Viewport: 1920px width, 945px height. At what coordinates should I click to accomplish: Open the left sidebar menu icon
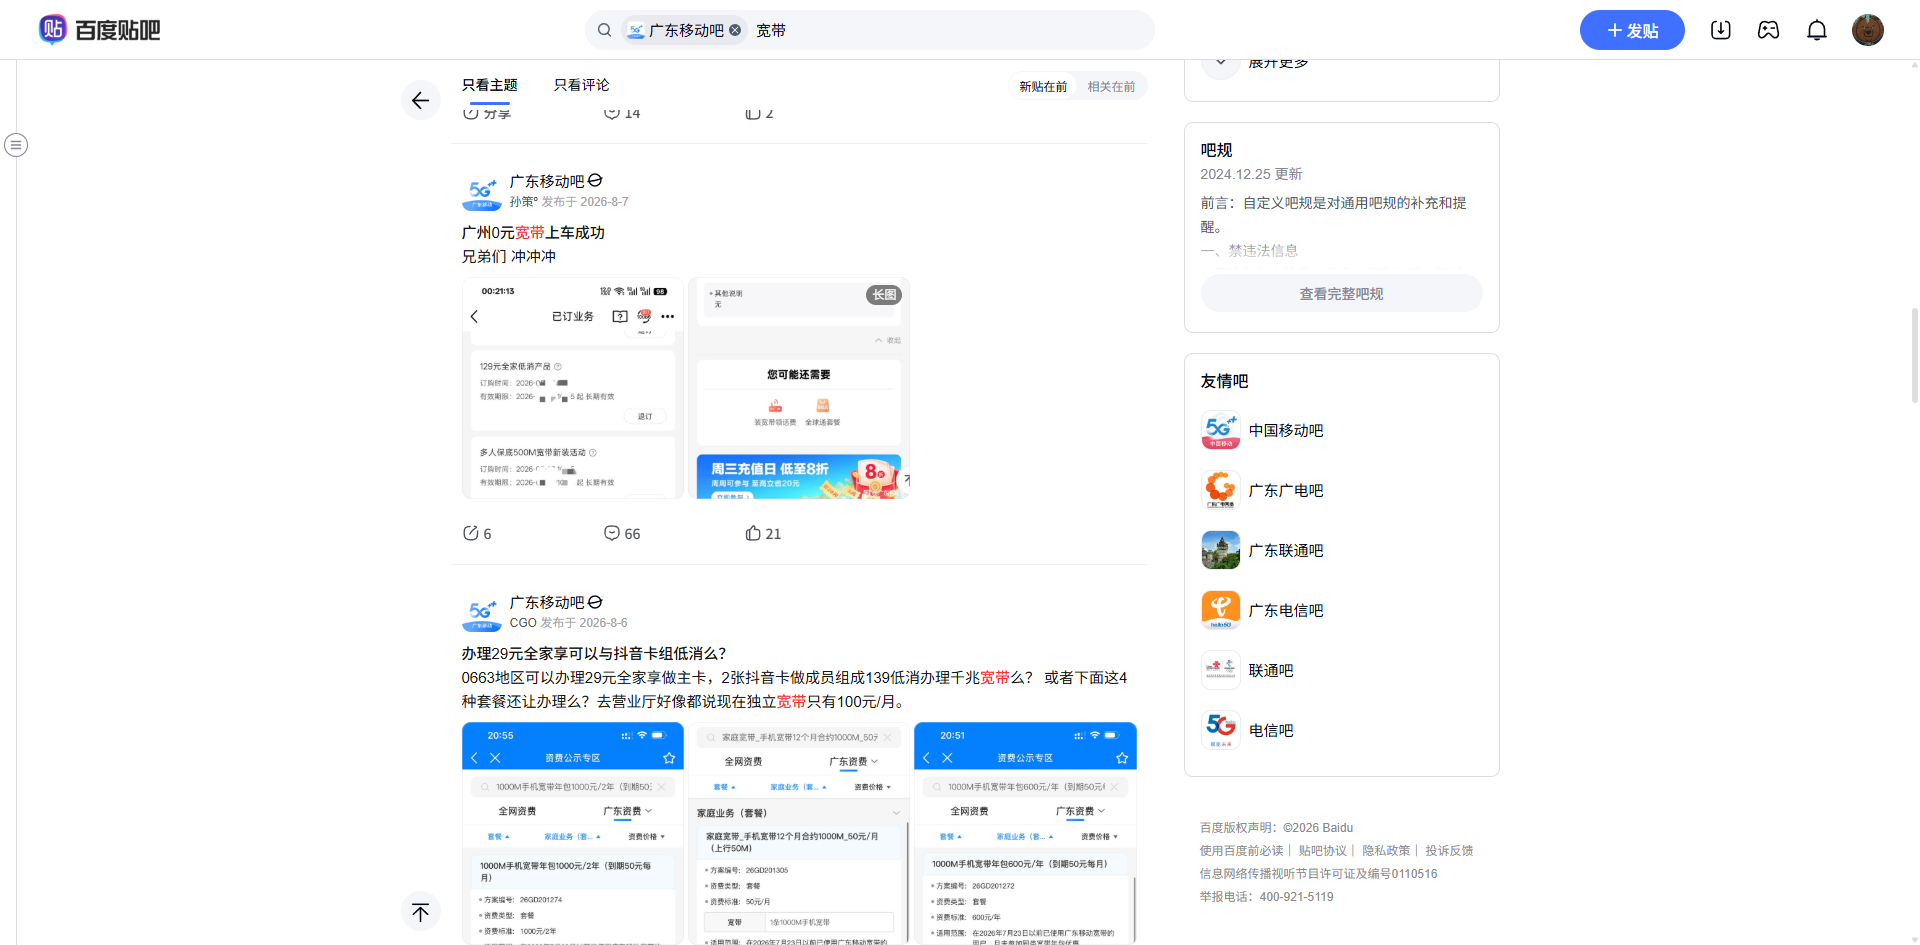click(16, 145)
